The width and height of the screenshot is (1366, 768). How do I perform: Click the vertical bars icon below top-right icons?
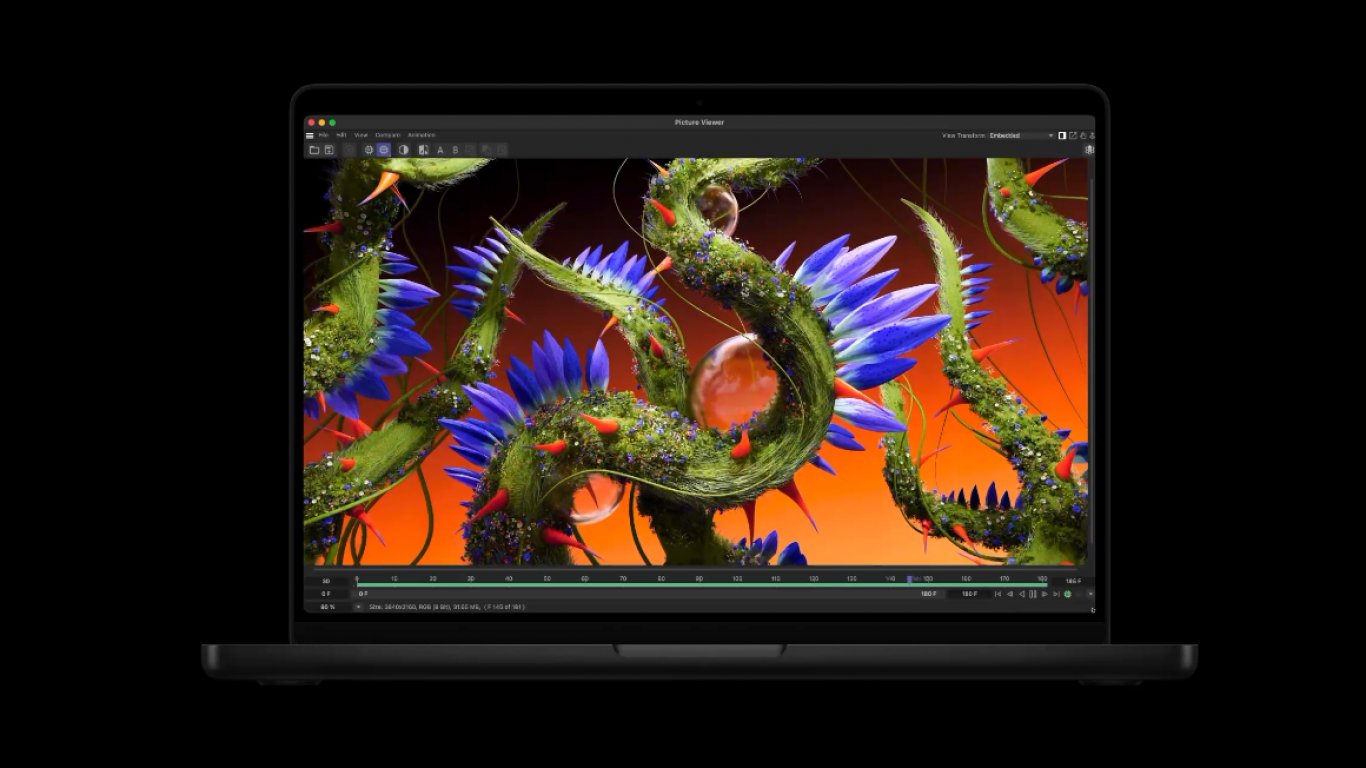tap(1090, 149)
